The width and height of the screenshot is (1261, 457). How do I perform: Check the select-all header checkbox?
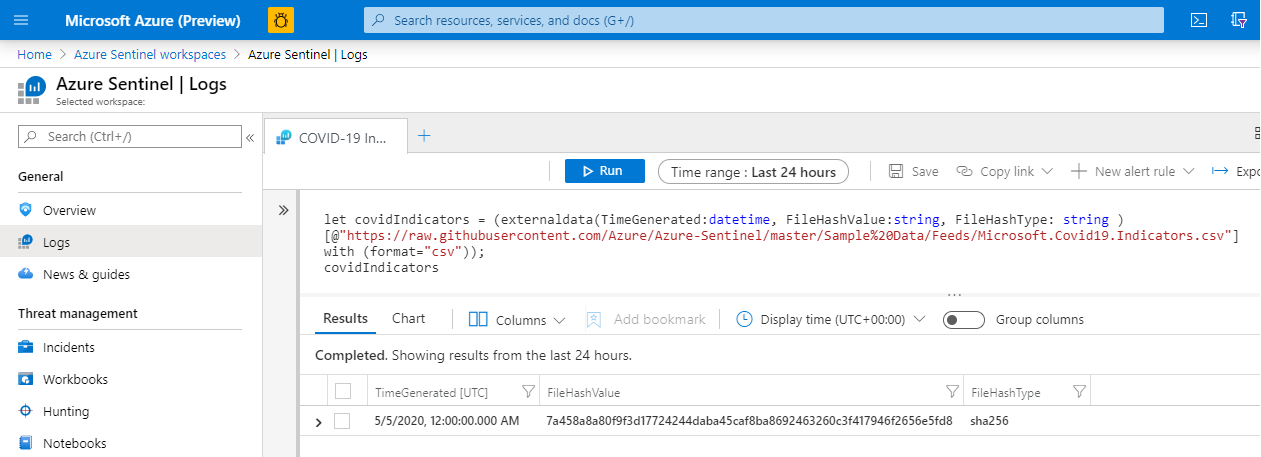343,391
